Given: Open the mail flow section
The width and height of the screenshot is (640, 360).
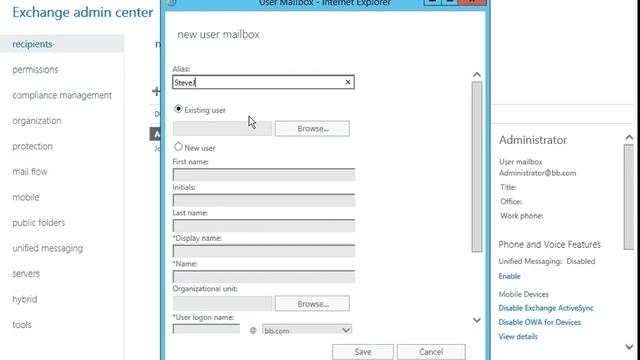Looking at the screenshot, I should pos(30,172).
